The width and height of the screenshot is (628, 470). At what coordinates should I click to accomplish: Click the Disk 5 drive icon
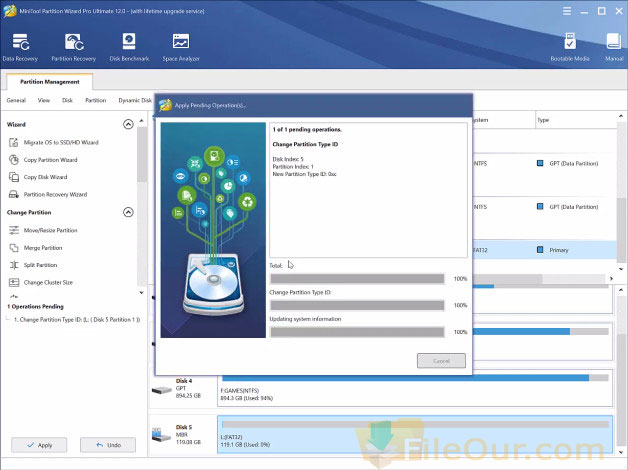point(162,434)
